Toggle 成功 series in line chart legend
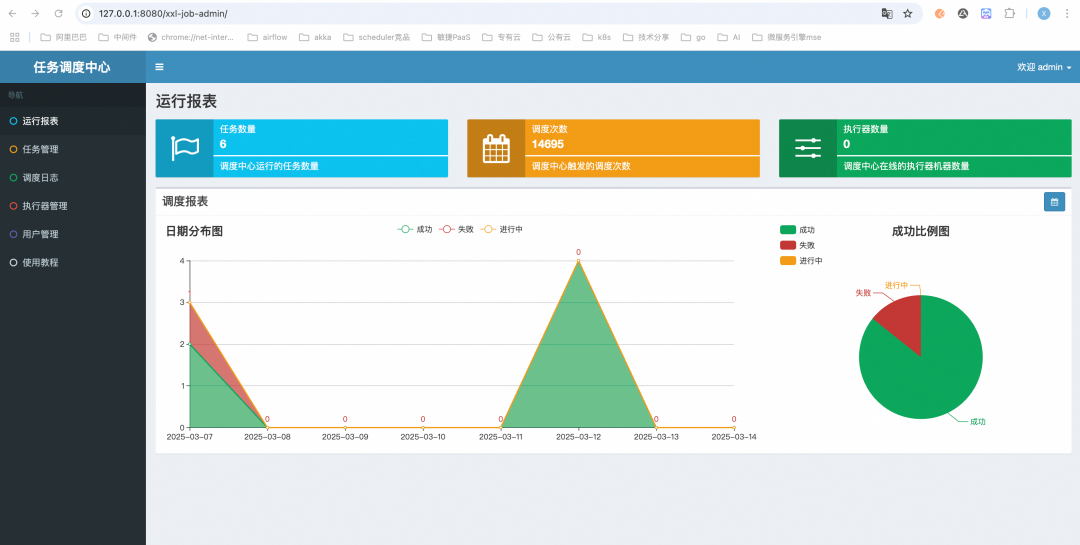The image size is (1080, 545). 415,229
